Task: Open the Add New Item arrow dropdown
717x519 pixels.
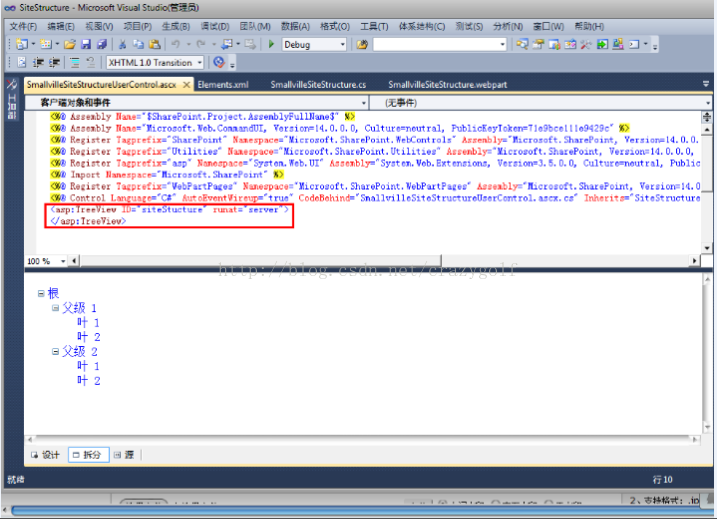Action: pos(57,44)
